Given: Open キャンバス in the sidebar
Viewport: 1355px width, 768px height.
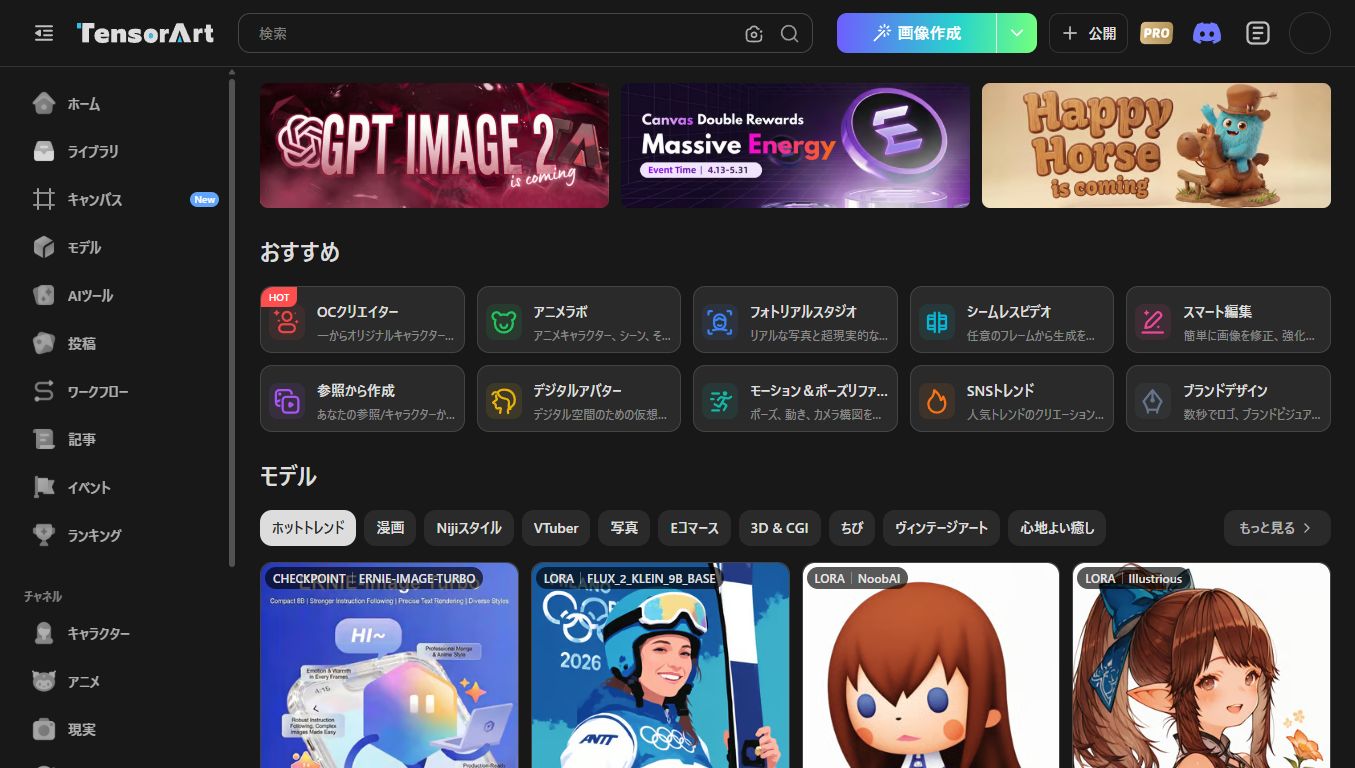Looking at the screenshot, I should point(125,200).
